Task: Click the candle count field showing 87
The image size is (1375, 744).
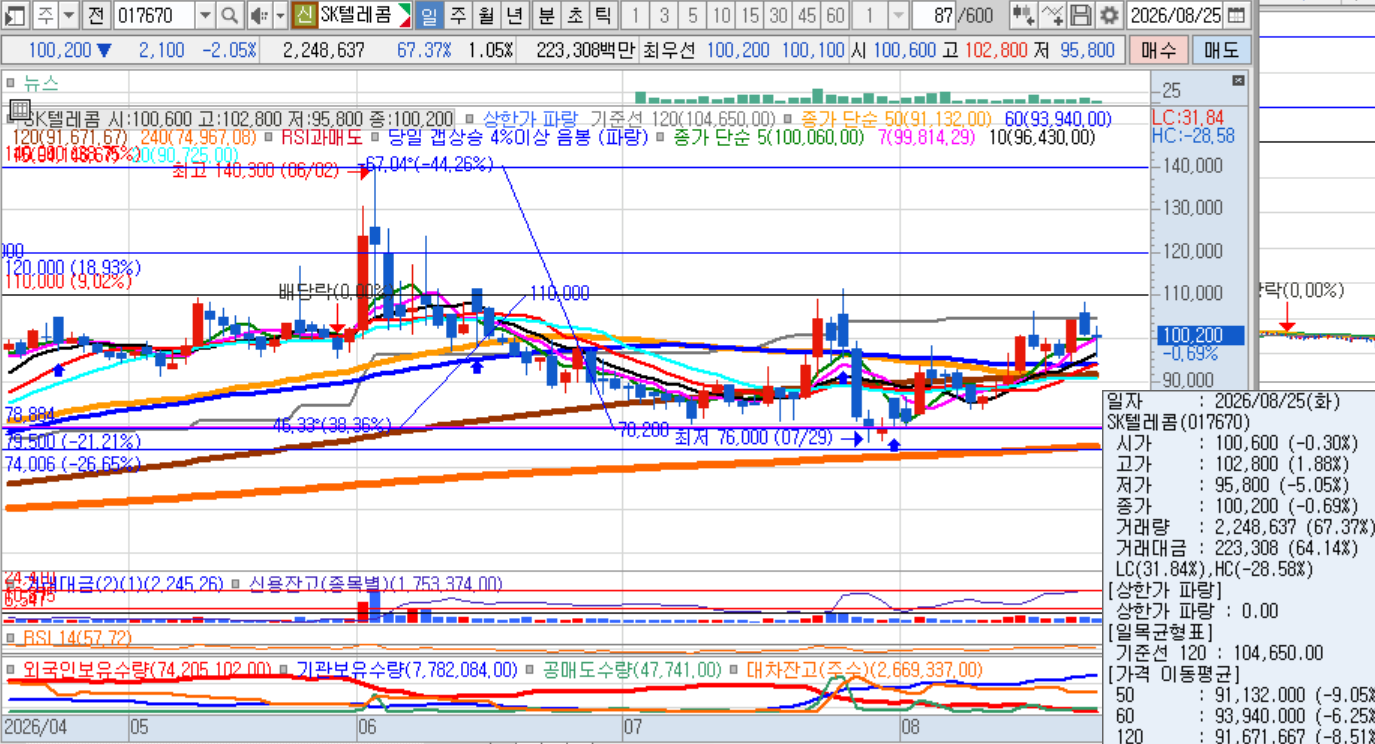Action: point(934,15)
